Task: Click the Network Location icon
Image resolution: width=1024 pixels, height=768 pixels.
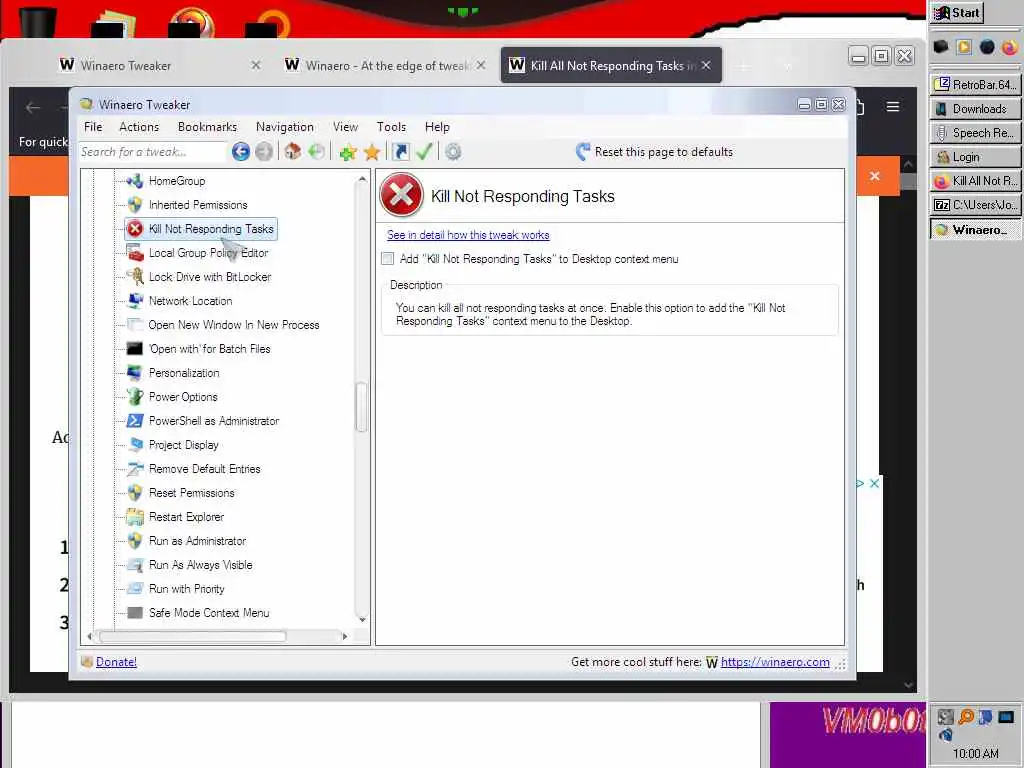Action: click(135, 300)
